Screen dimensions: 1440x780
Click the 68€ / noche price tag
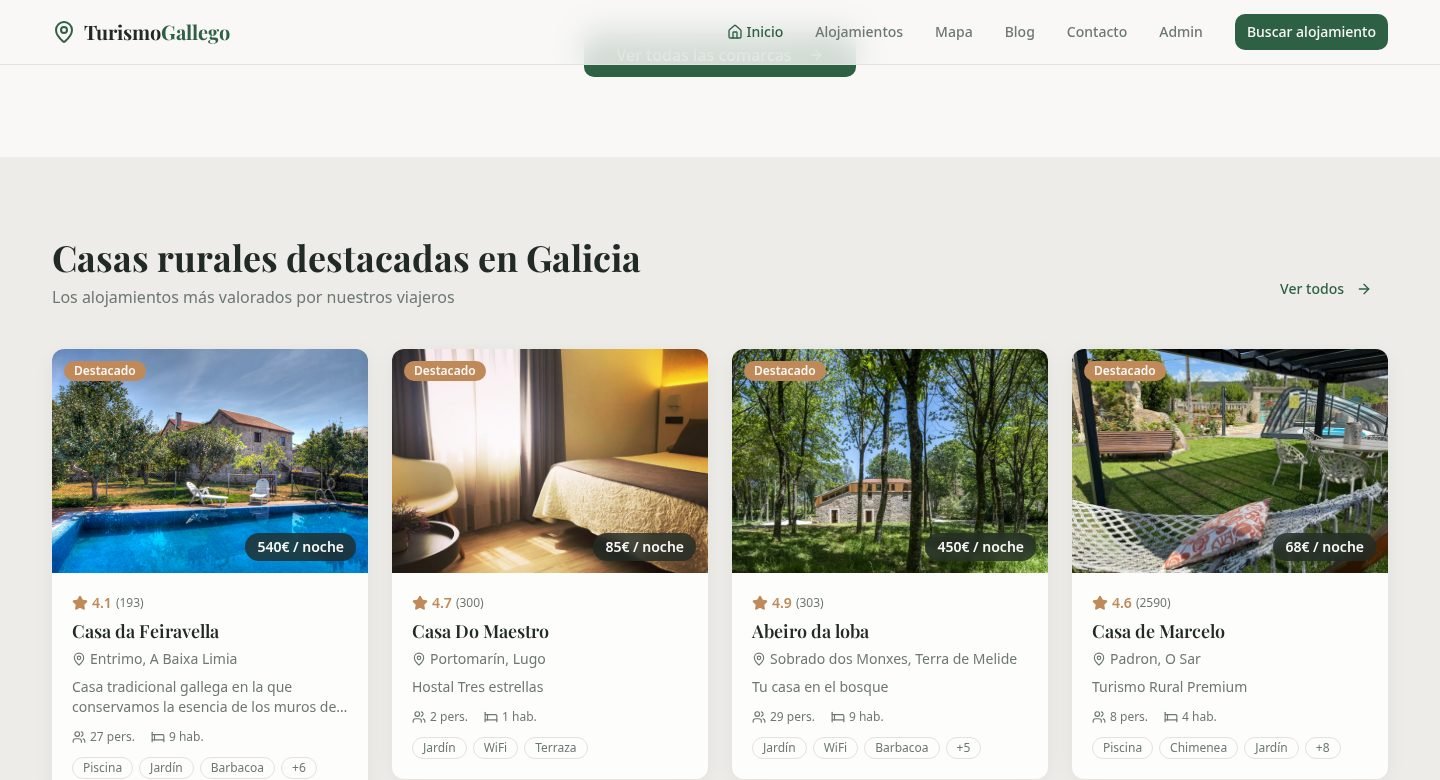pyautogui.click(x=1324, y=547)
